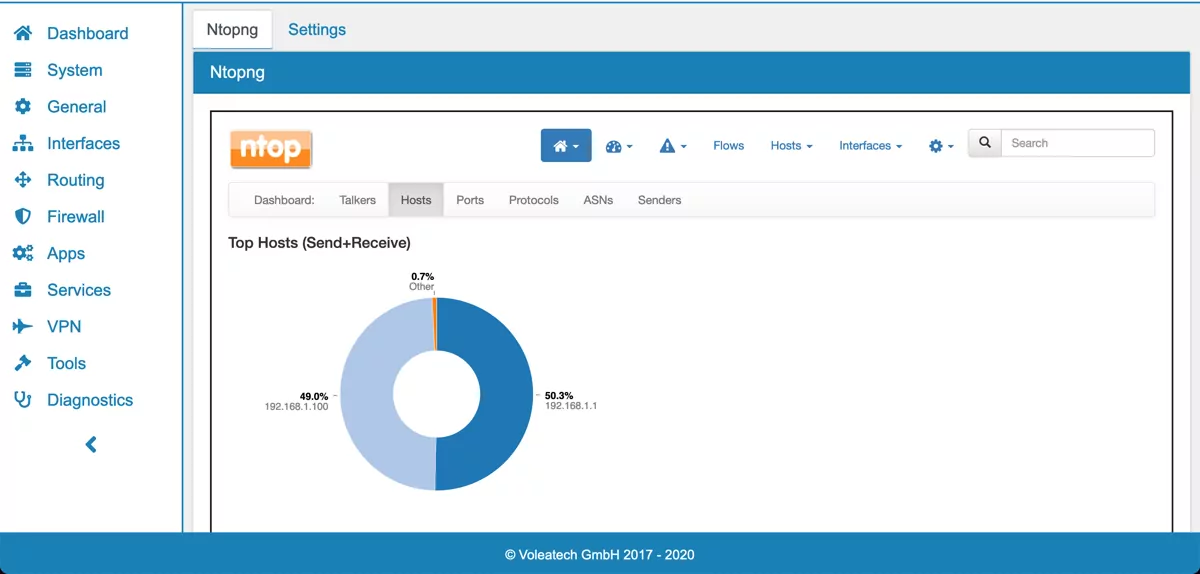Open the alerts warning triangle menu
The image size is (1200, 574).
[673, 146]
